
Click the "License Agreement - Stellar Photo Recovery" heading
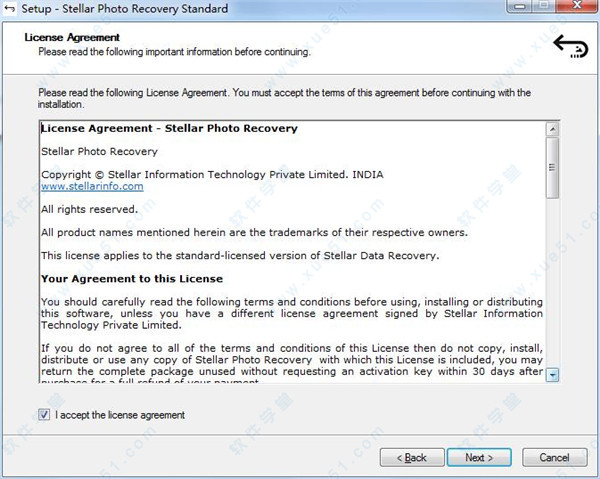point(168,128)
